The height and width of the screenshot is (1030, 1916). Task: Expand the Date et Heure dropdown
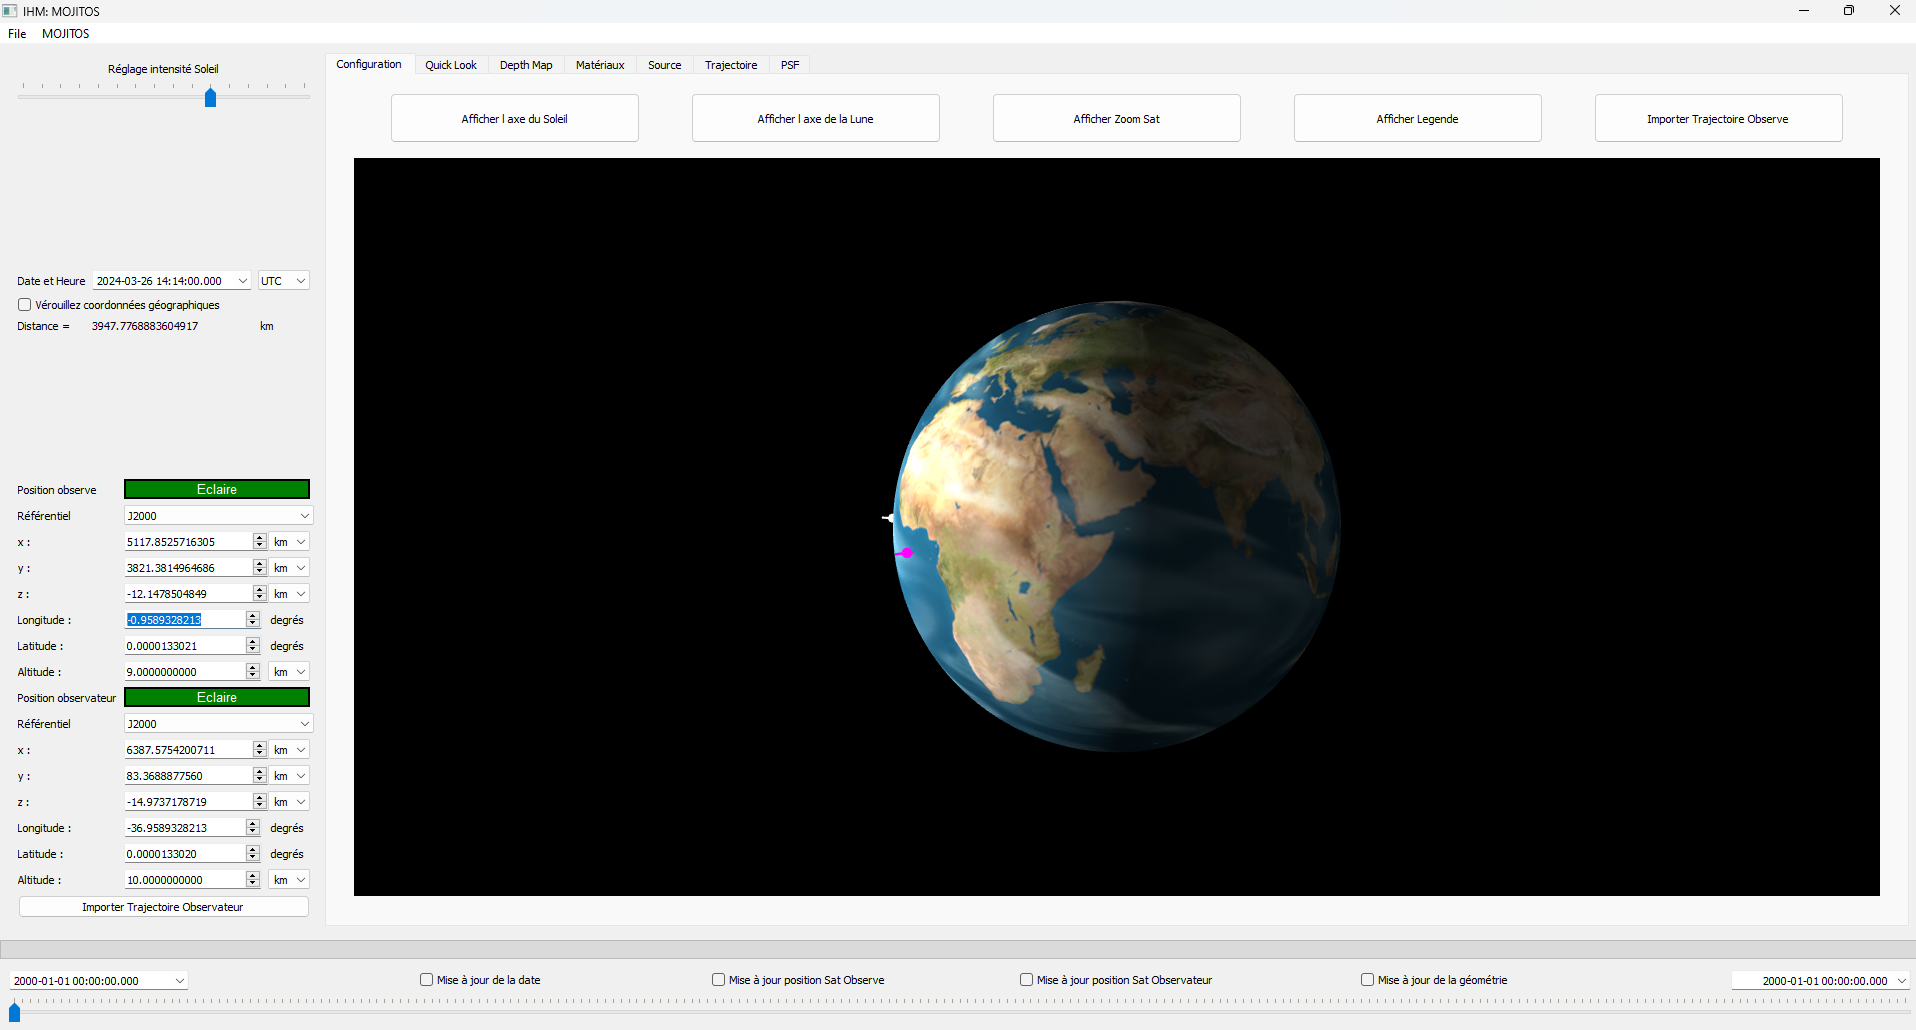[x=242, y=281]
